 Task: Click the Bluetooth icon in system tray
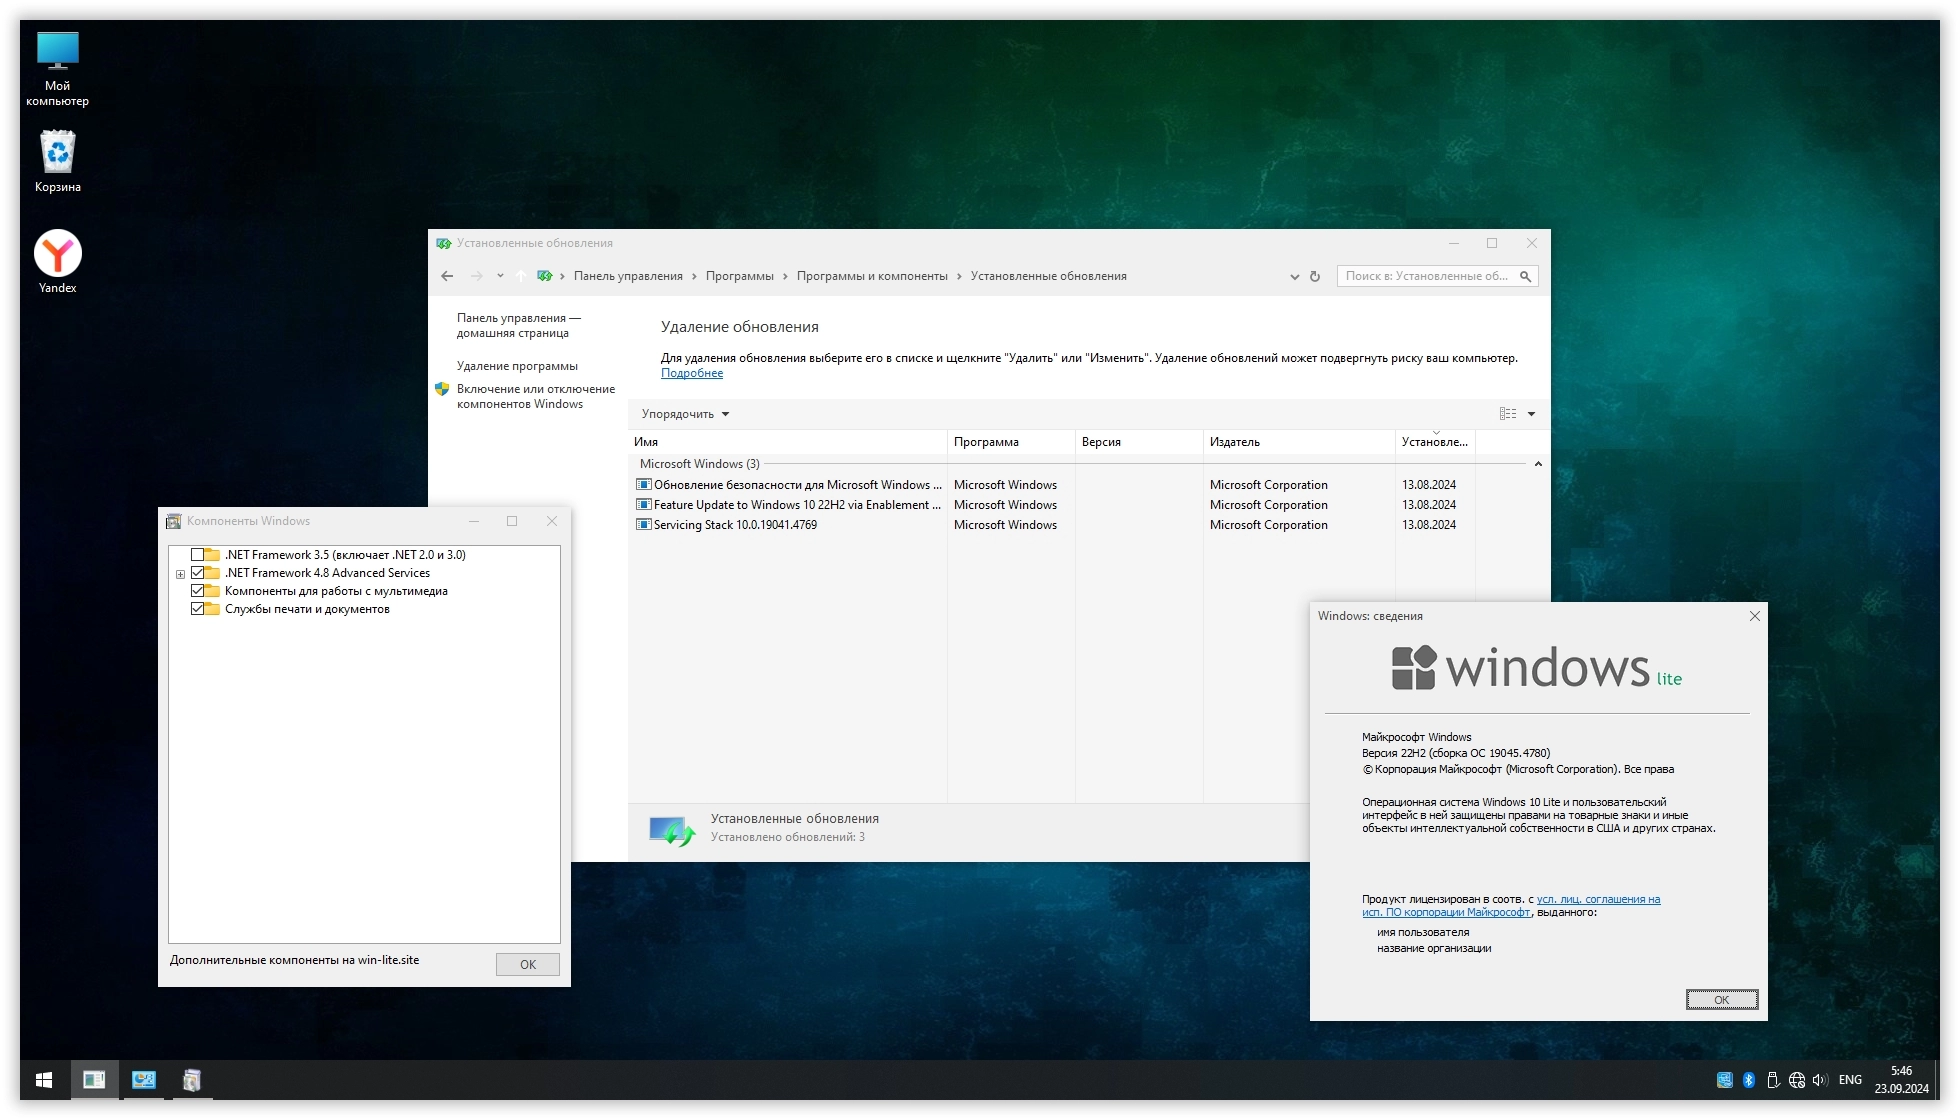(x=1749, y=1080)
